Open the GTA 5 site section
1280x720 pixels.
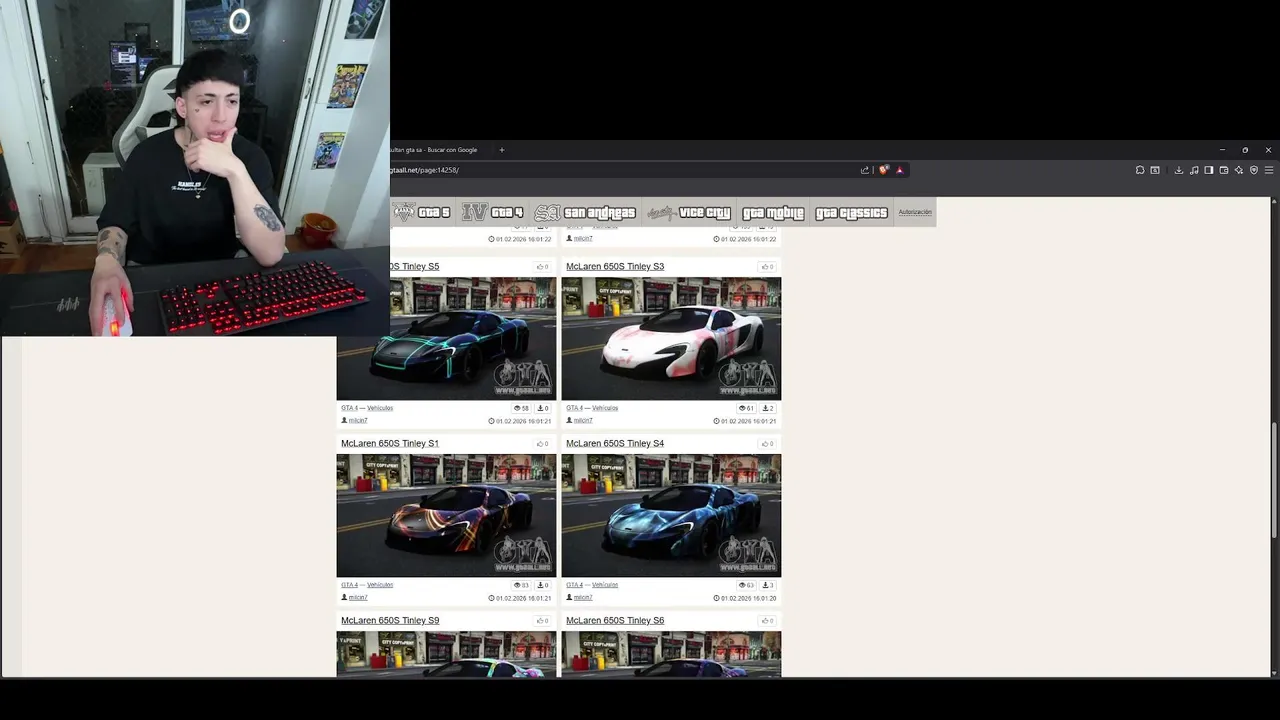pyautogui.click(x=422, y=212)
